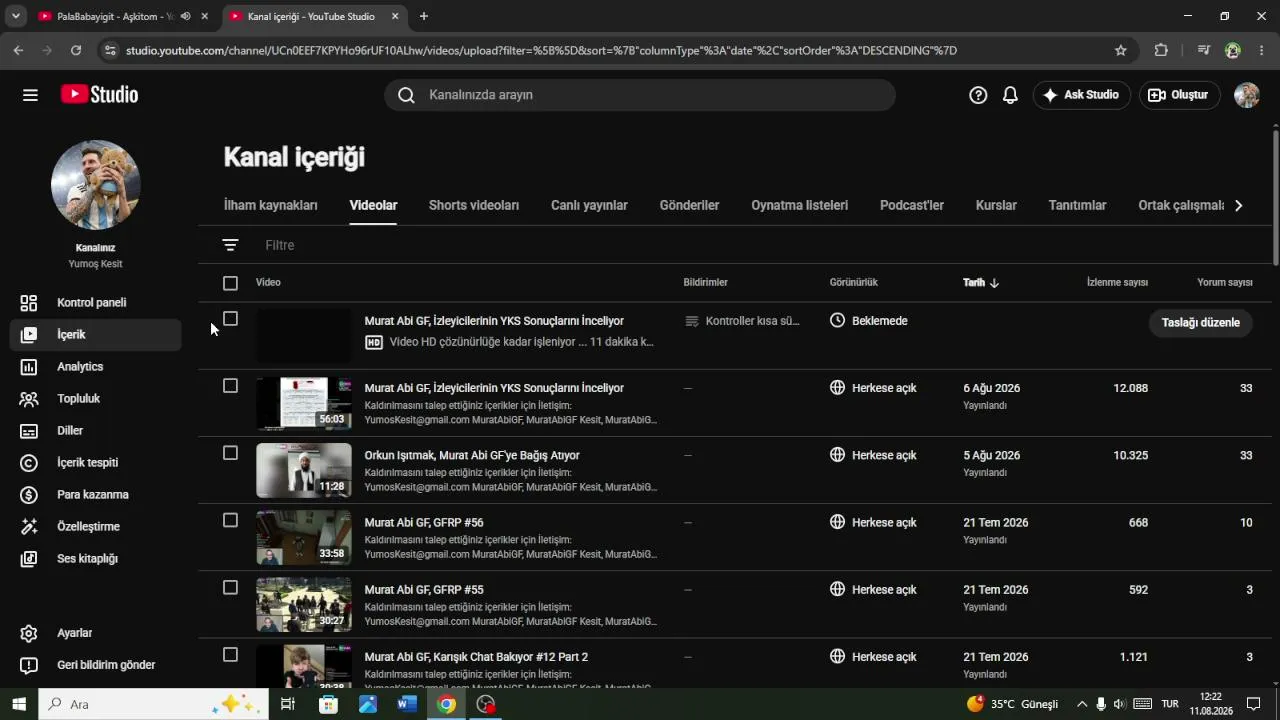Image resolution: width=1280 pixels, height=720 pixels.
Task: Check the Karışık Chat Bakıyor #12 checkbox
Action: (x=230, y=654)
